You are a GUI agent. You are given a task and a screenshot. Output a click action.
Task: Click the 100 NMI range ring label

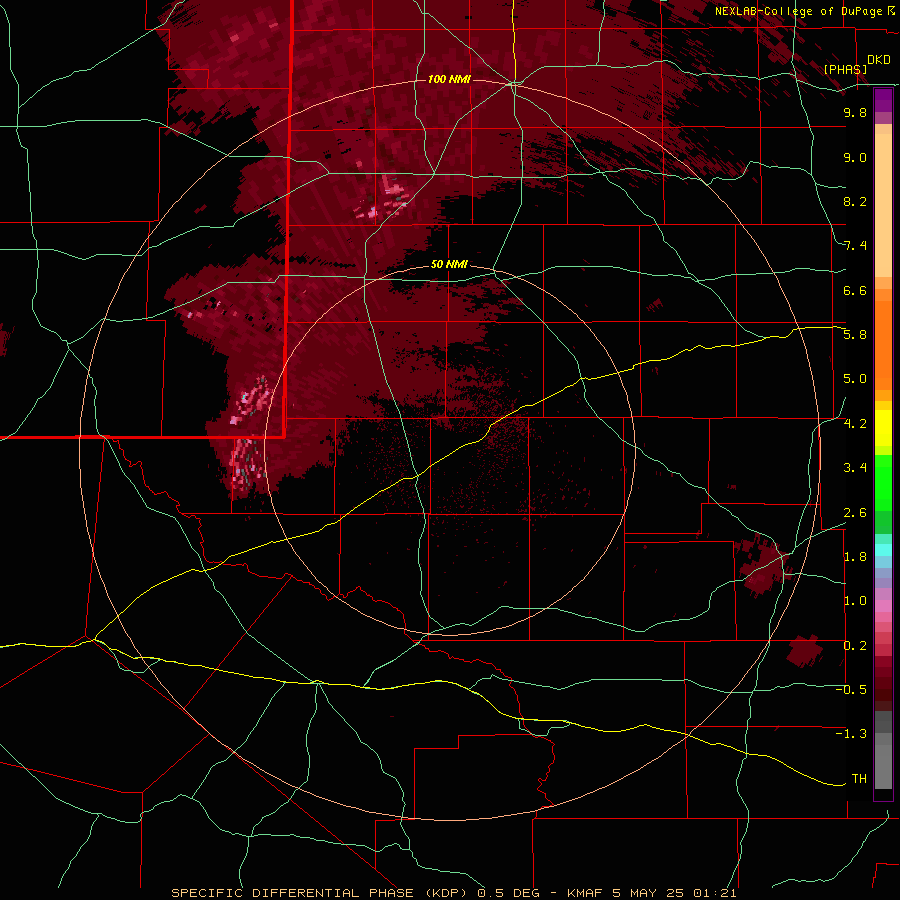[449, 79]
